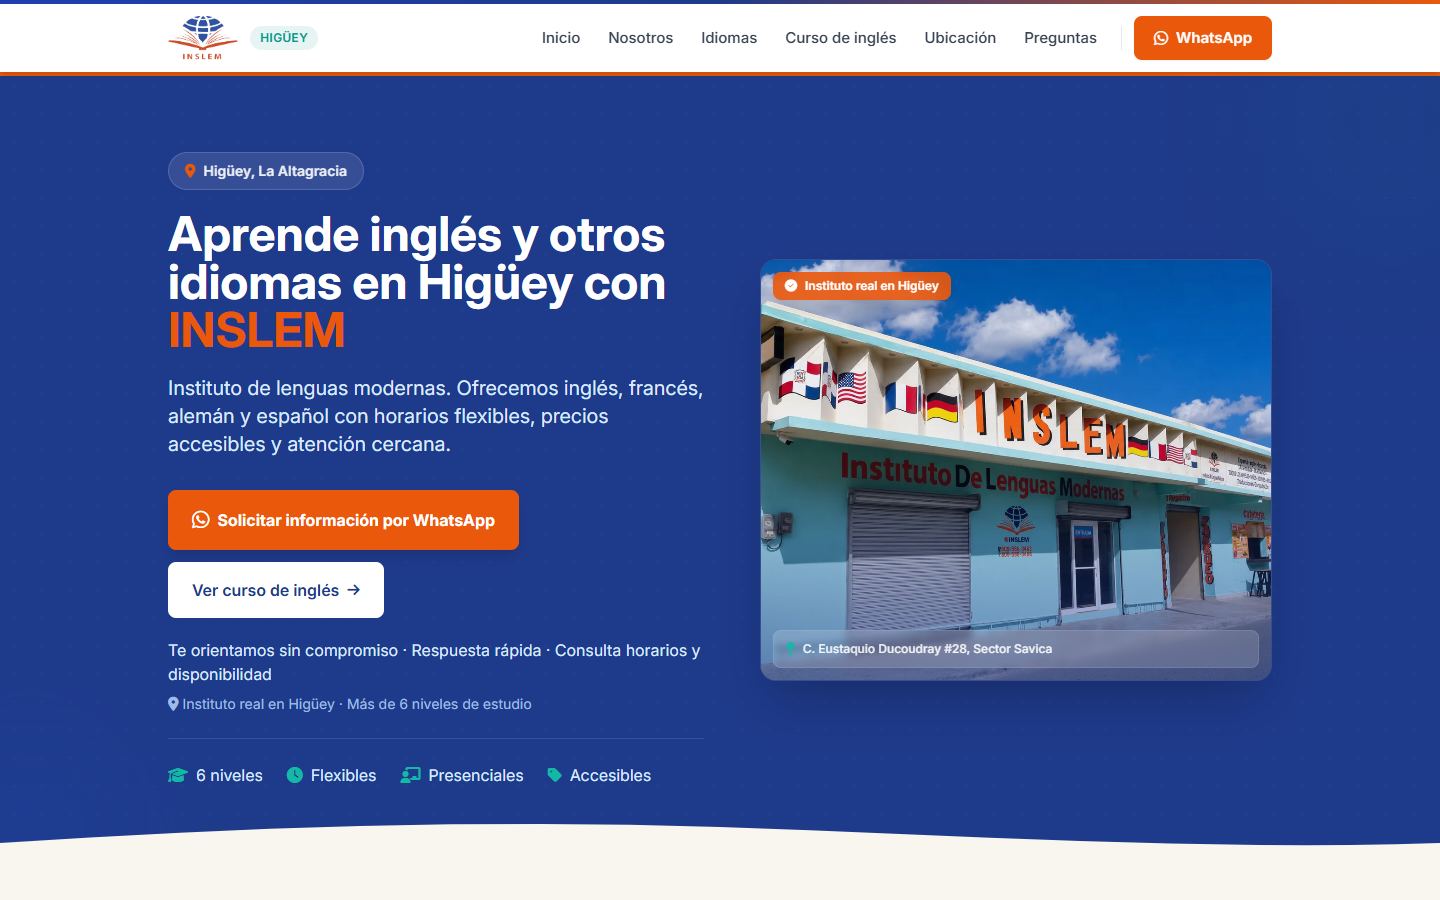Screen dimensions: 1440x900
Task: Click graduation cap icon next to 6 niveles
Action: 178,775
